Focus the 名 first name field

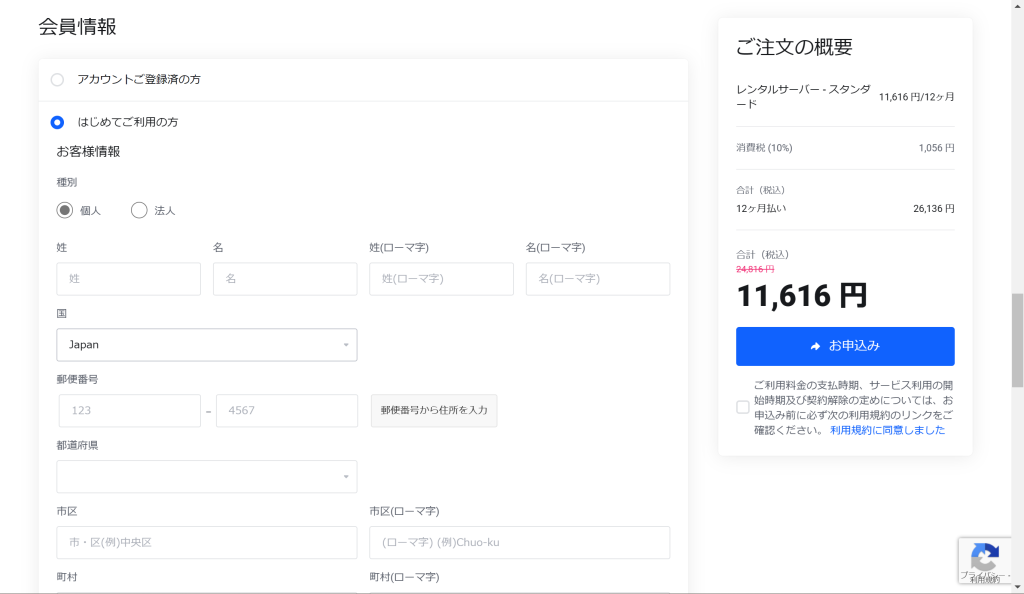click(x=285, y=279)
